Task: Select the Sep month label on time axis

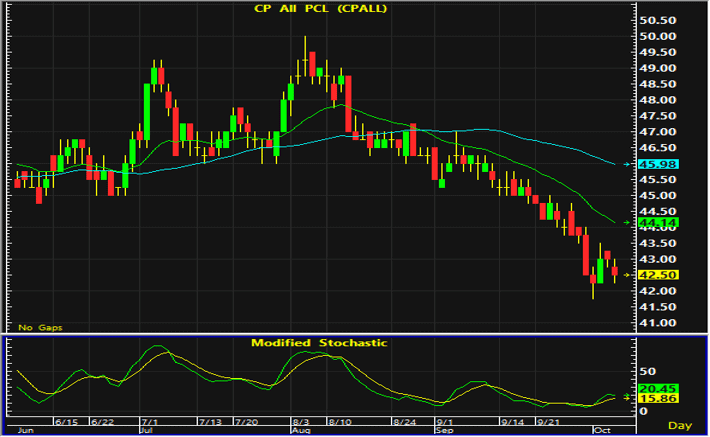Action: tap(444, 430)
